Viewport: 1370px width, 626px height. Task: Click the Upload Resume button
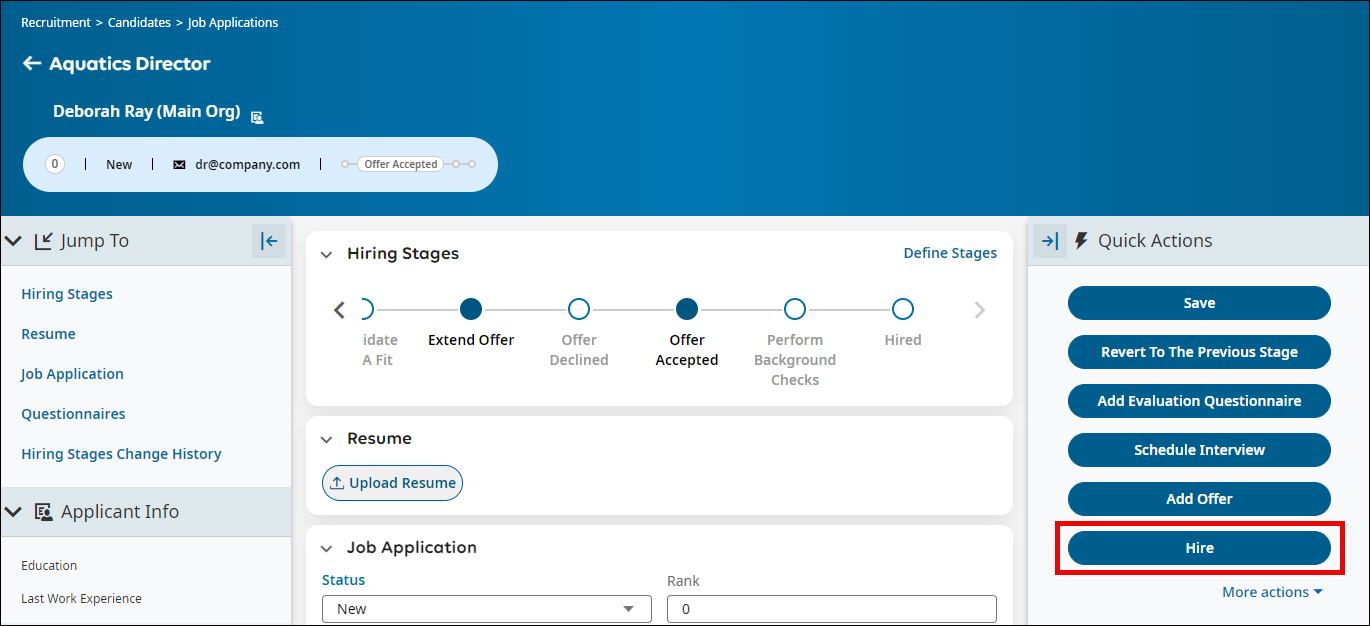[392, 483]
